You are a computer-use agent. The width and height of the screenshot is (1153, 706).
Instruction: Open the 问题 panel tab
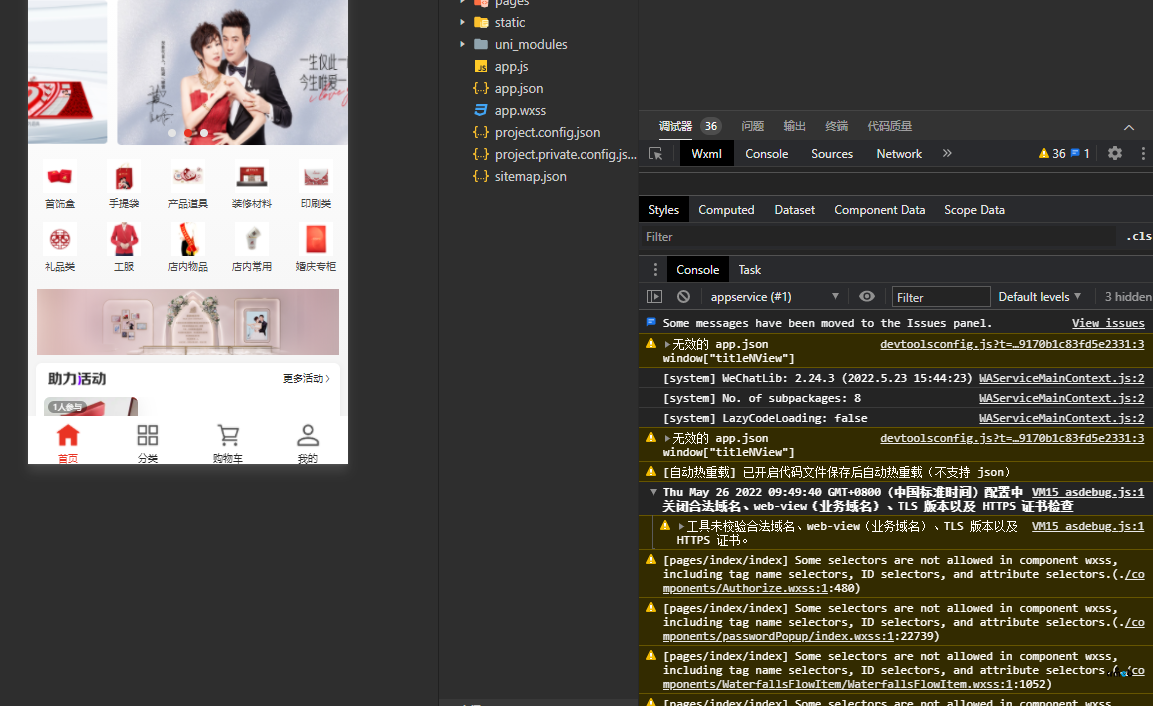coord(752,126)
